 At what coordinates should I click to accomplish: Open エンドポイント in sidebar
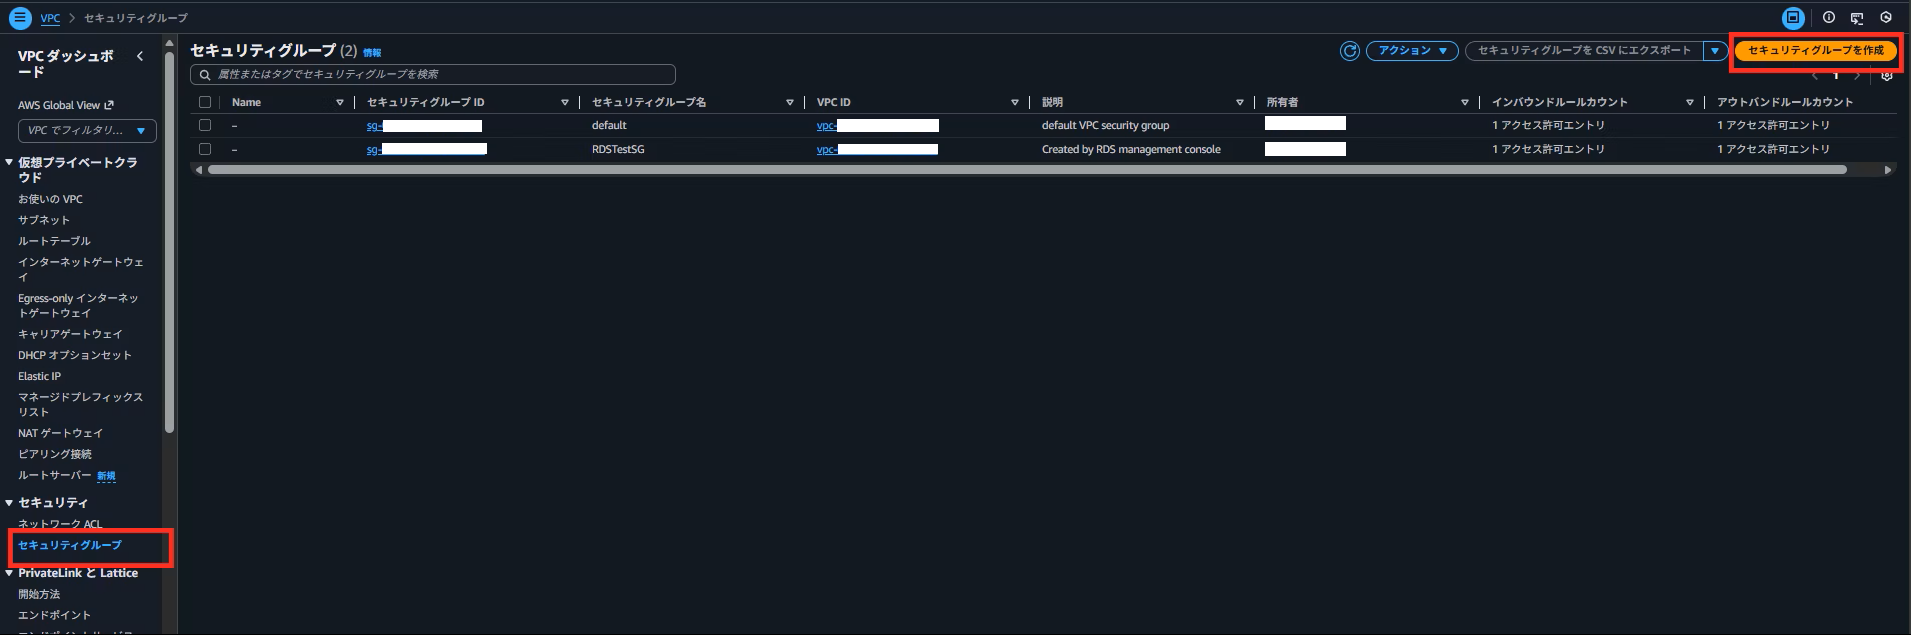pyautogui.click(x=54, y=615)
